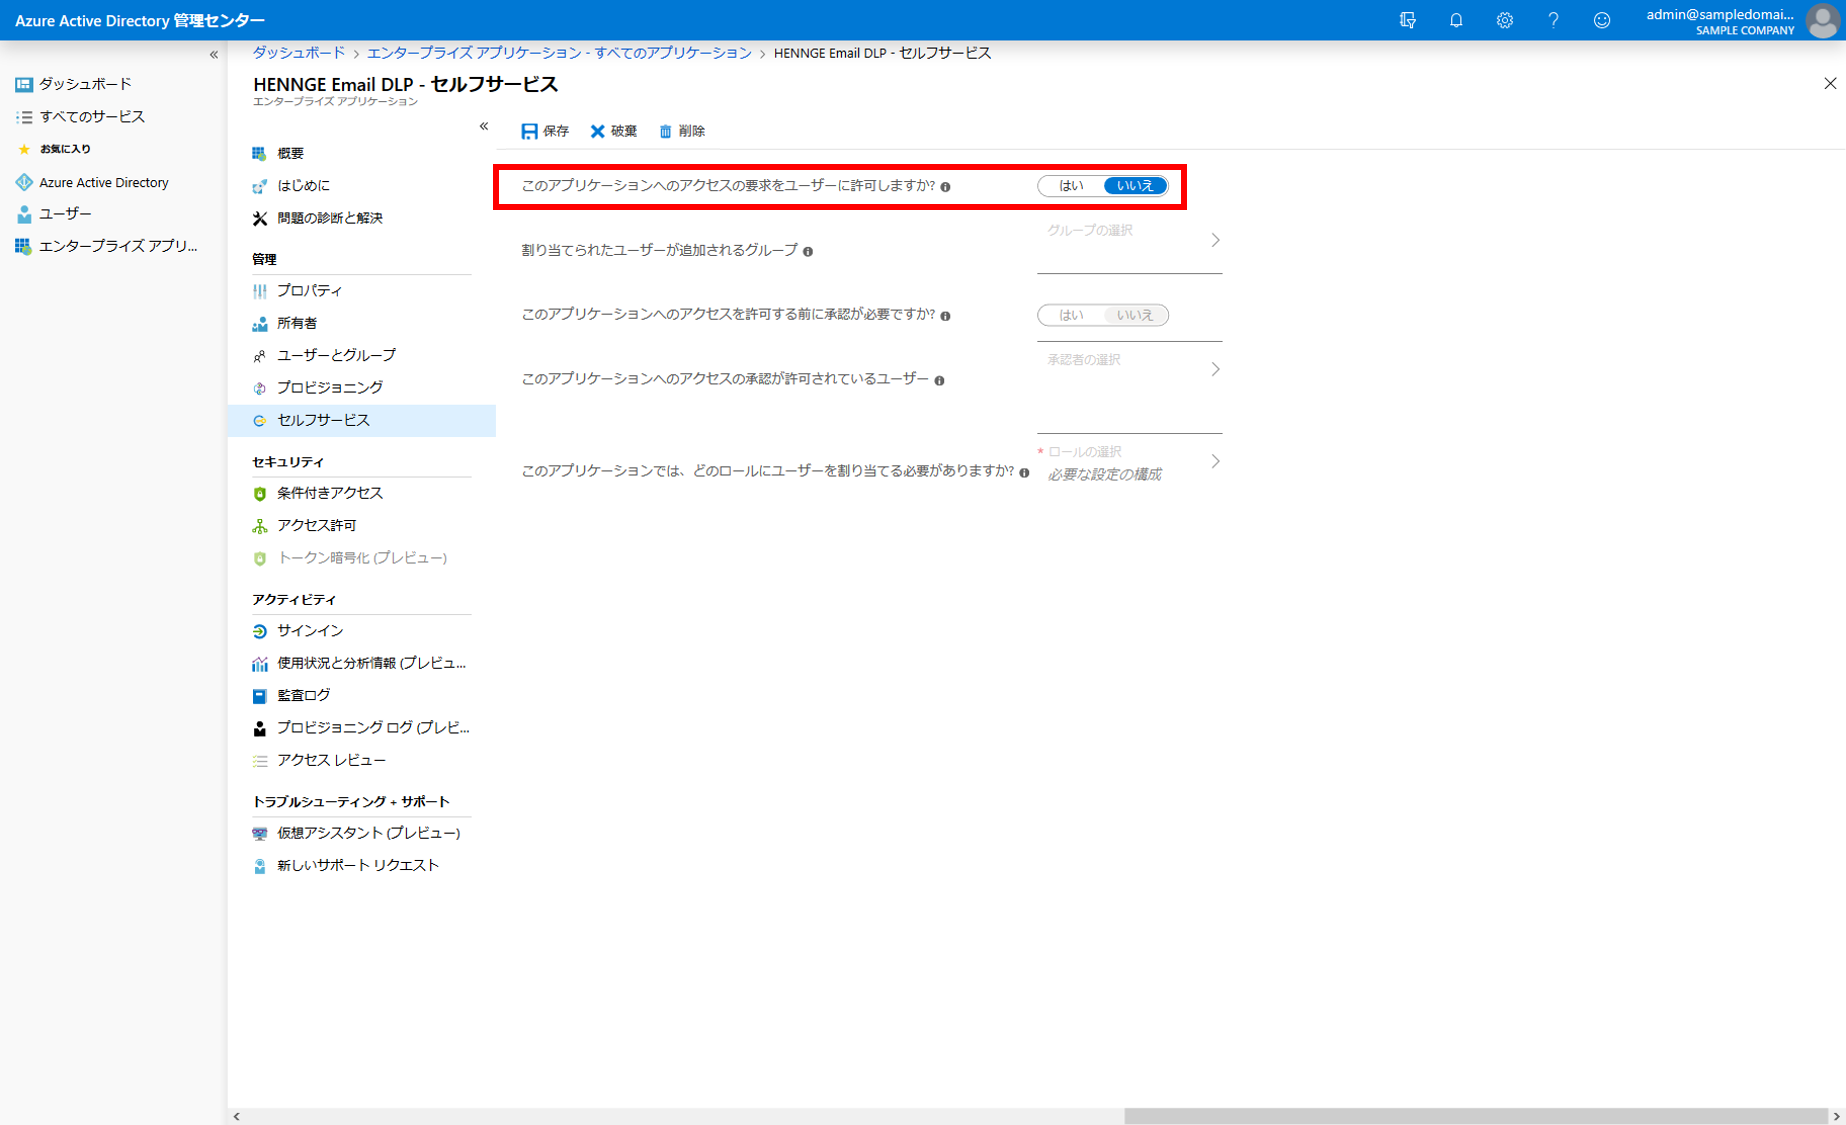Click the ユーザー person icon in sidebar
Screen dimensions: 1846x1125
click(24, 214)
